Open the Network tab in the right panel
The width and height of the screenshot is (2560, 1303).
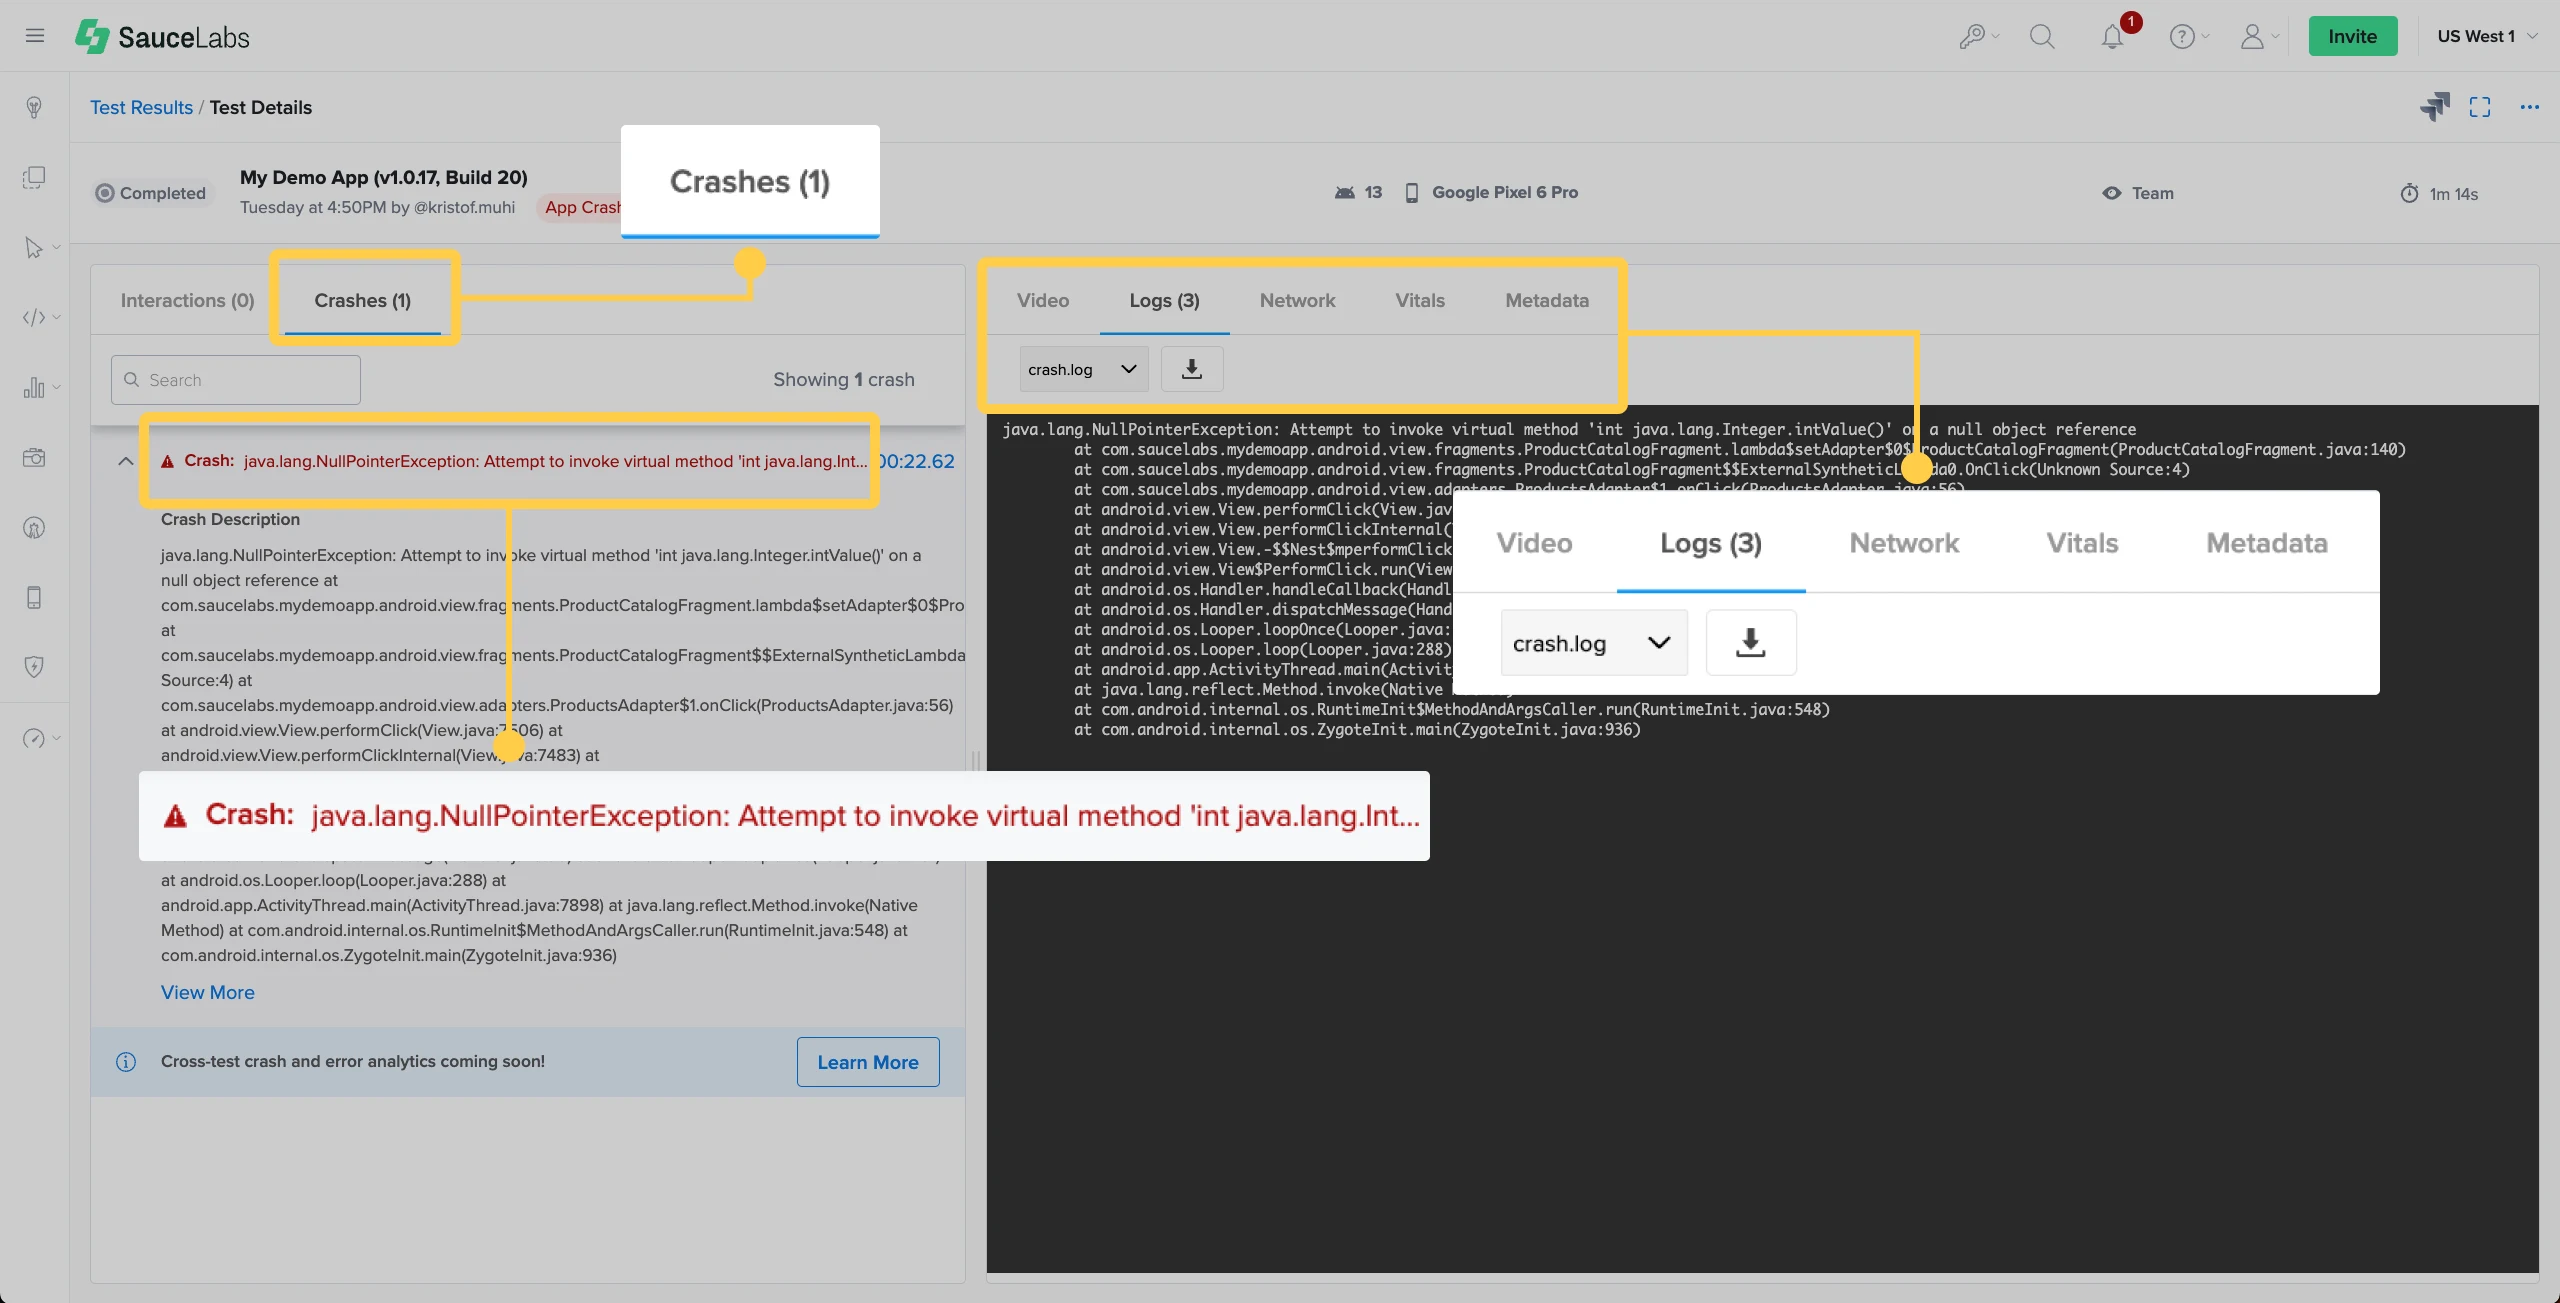1296,300
